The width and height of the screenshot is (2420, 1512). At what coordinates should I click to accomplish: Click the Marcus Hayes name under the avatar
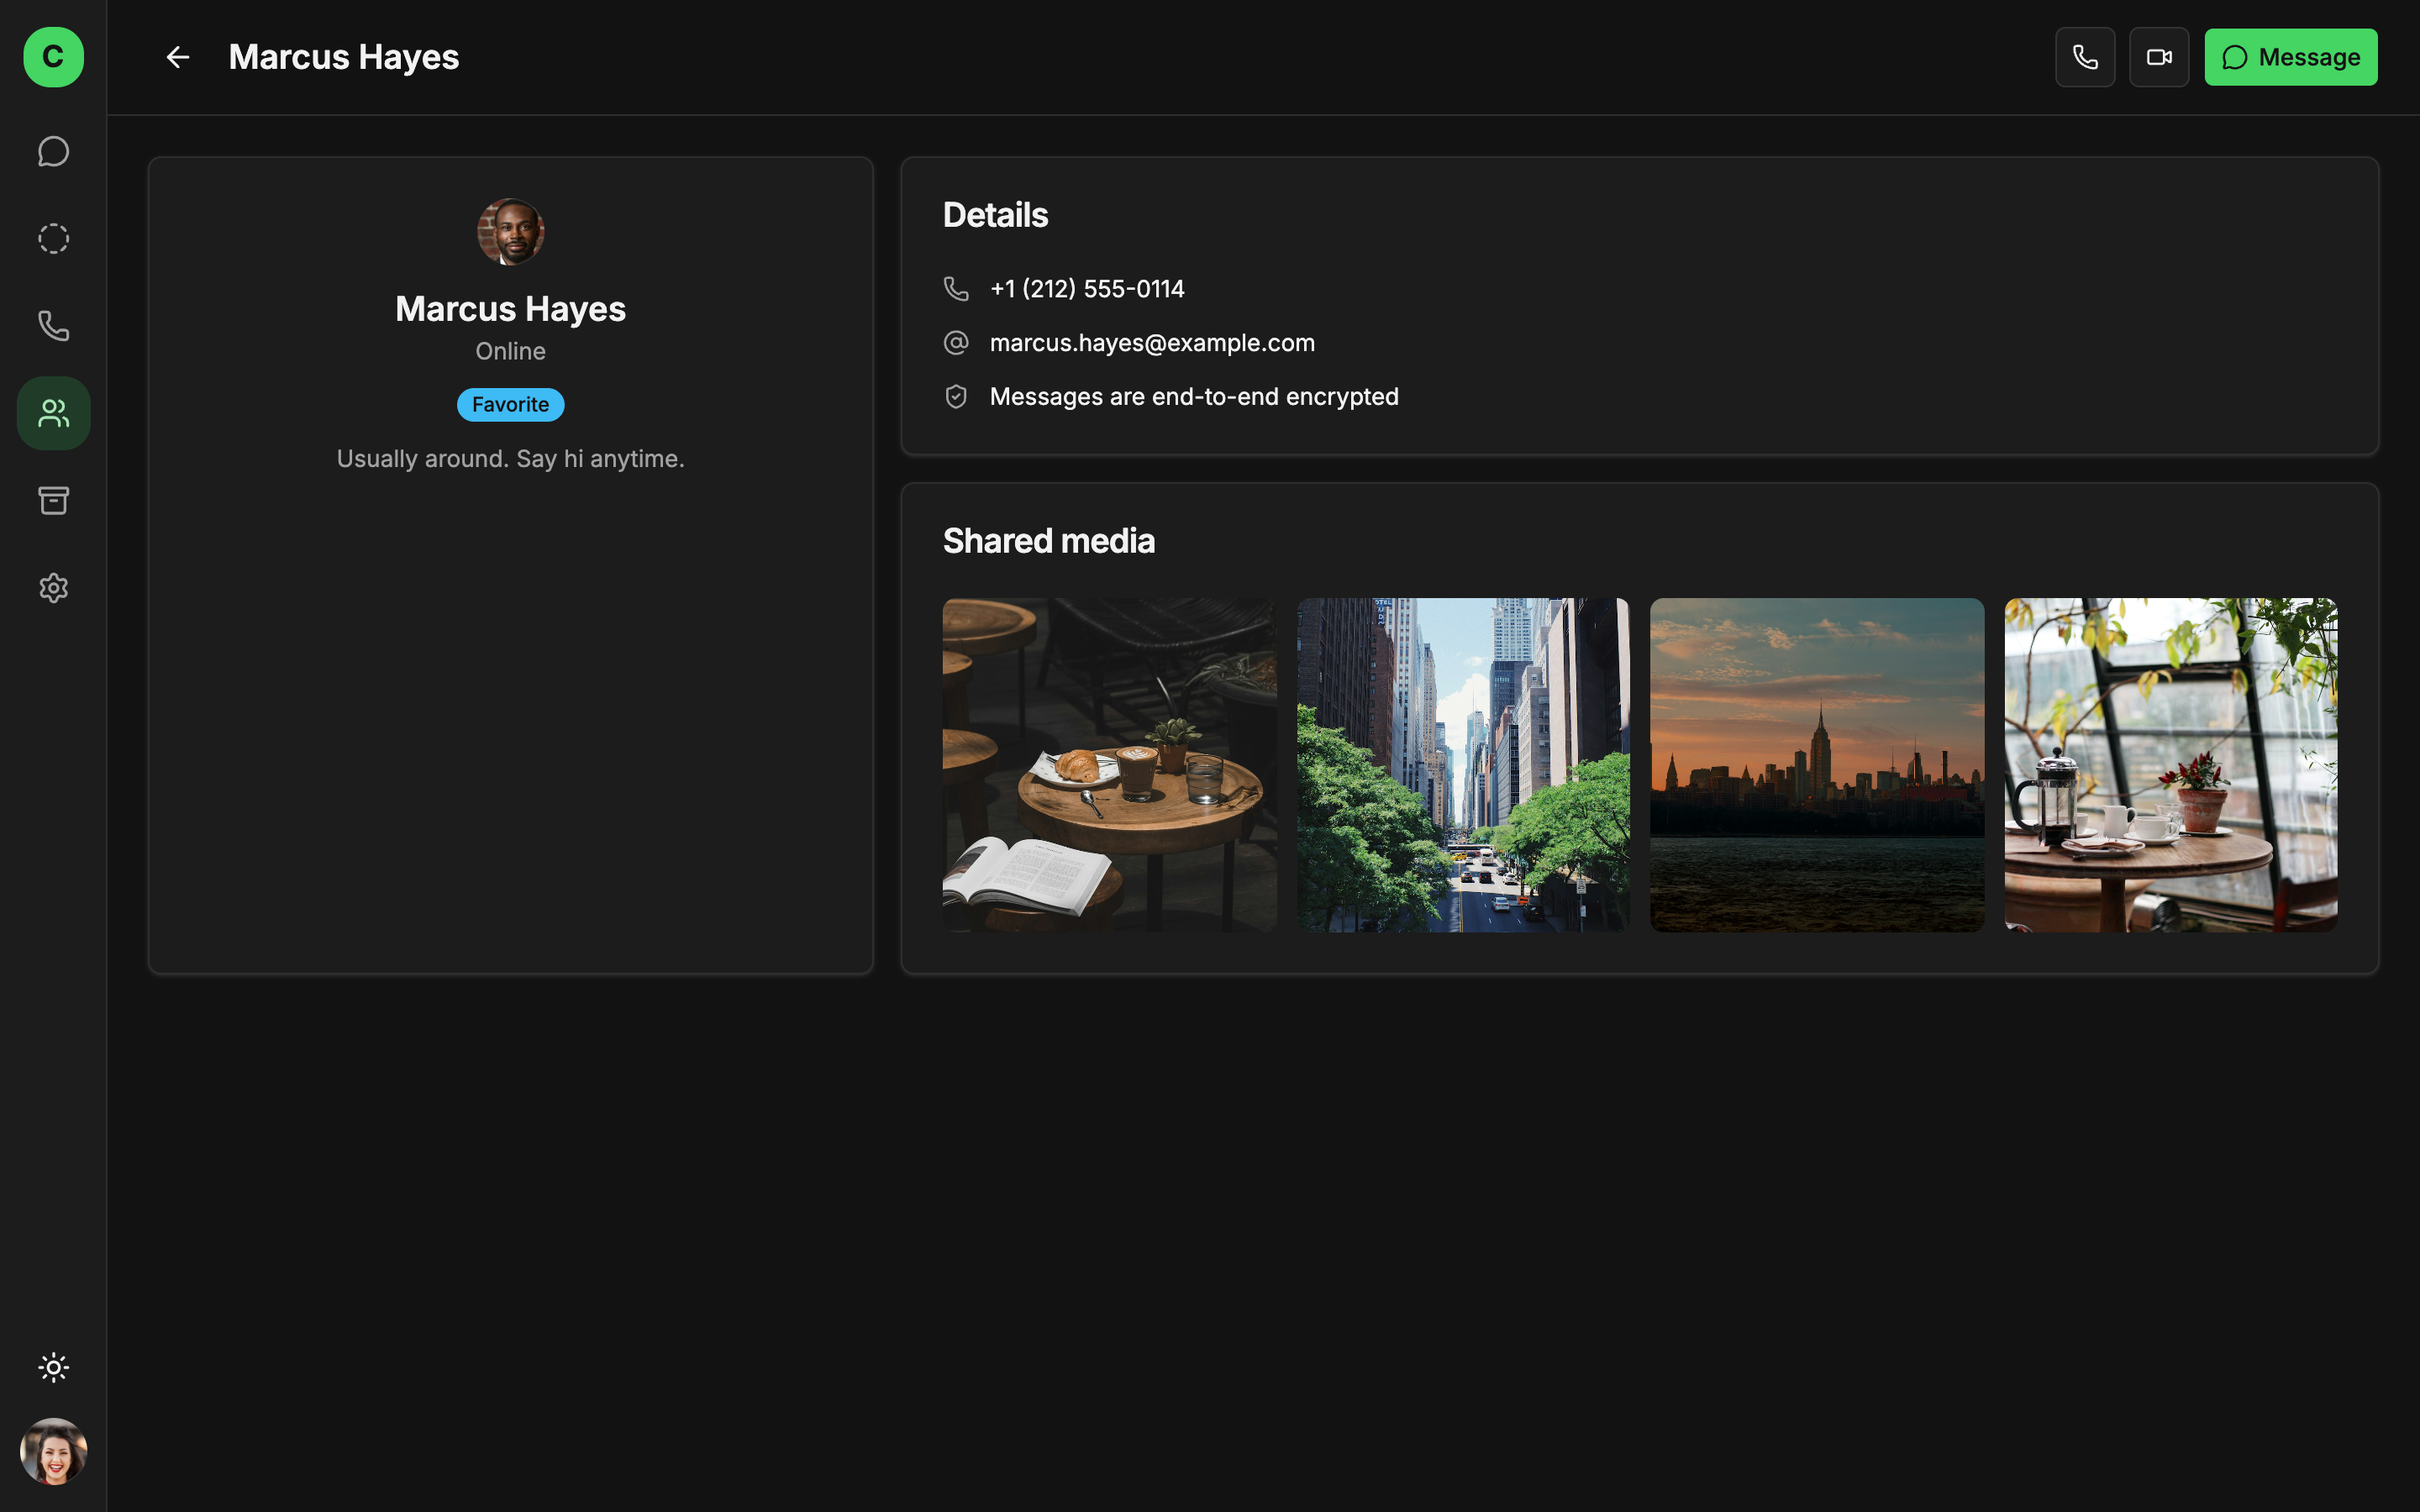coord(511,309)
